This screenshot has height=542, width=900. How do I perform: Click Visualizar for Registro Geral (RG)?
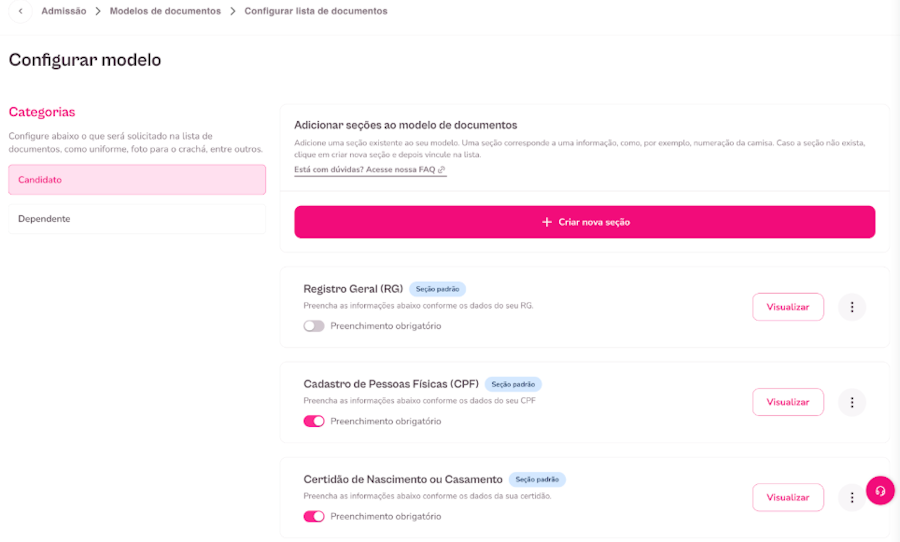[x=787, y=307]
